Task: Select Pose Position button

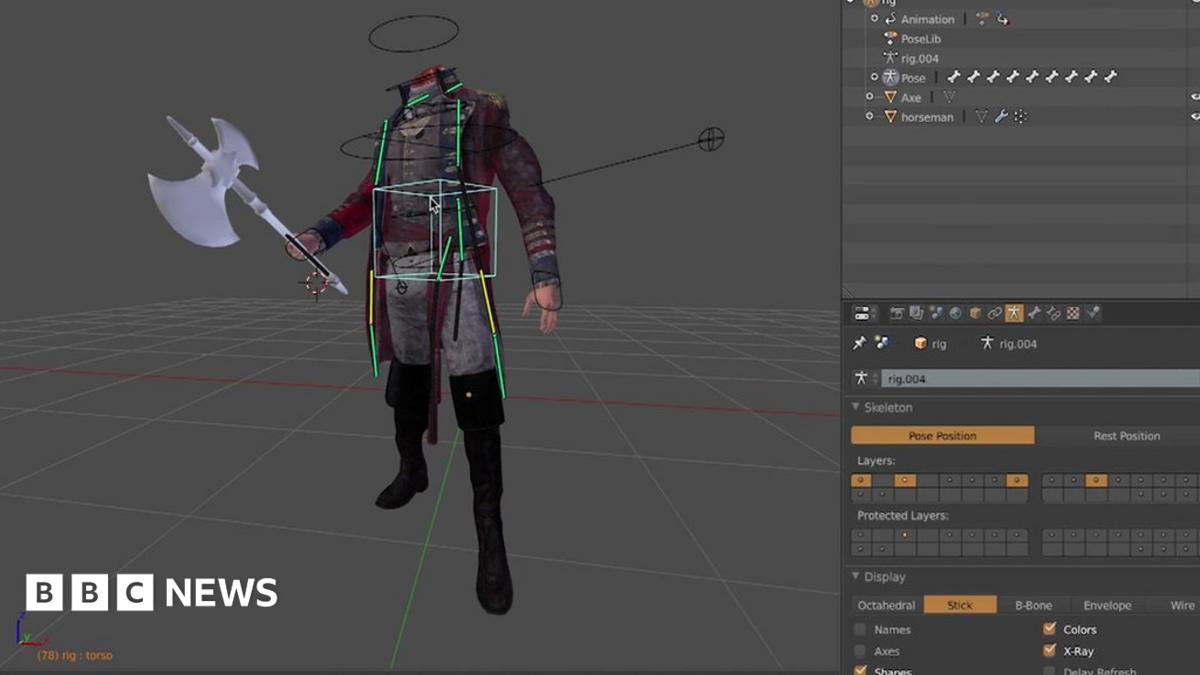Action: (x=943, y=436)
